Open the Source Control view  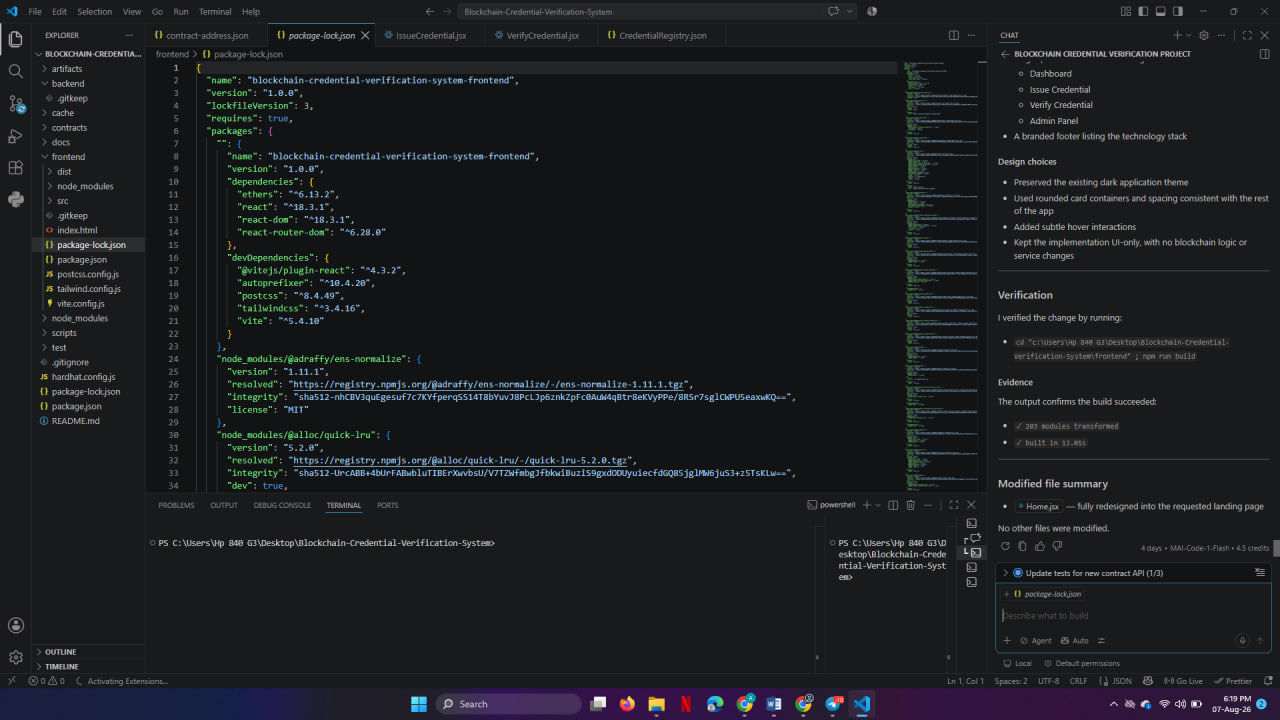tap(15, 104)
